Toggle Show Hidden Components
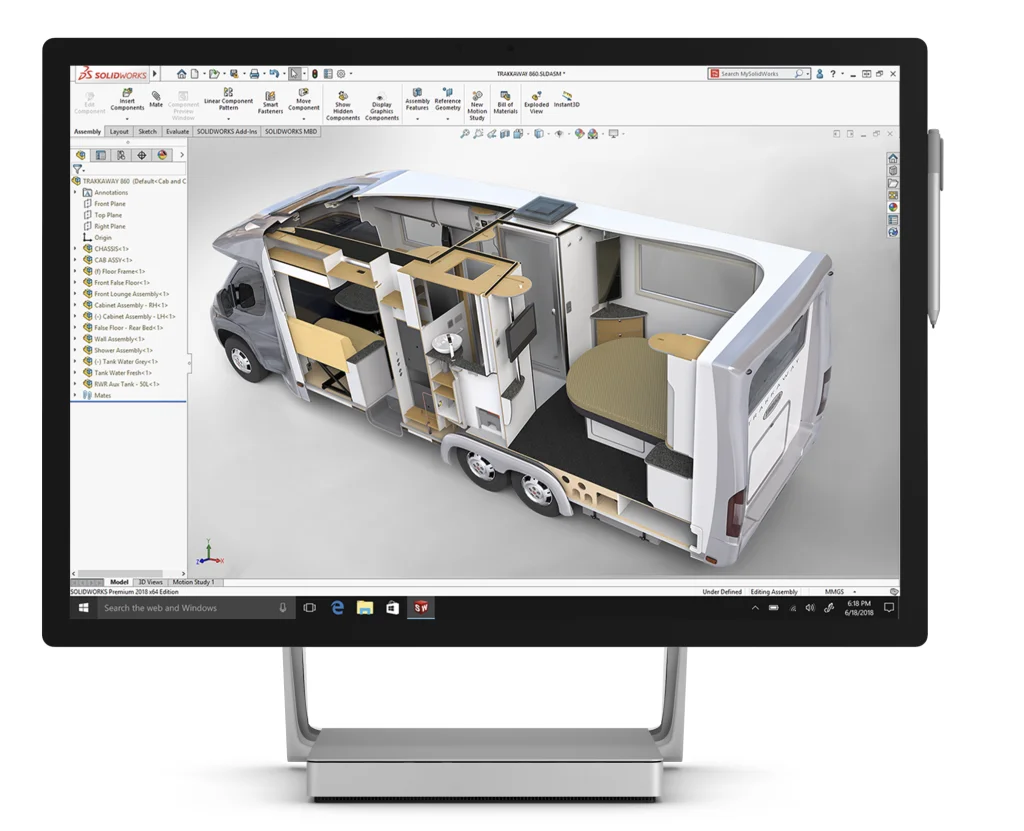Viewport: 1024px width, 831px height. 342,100
